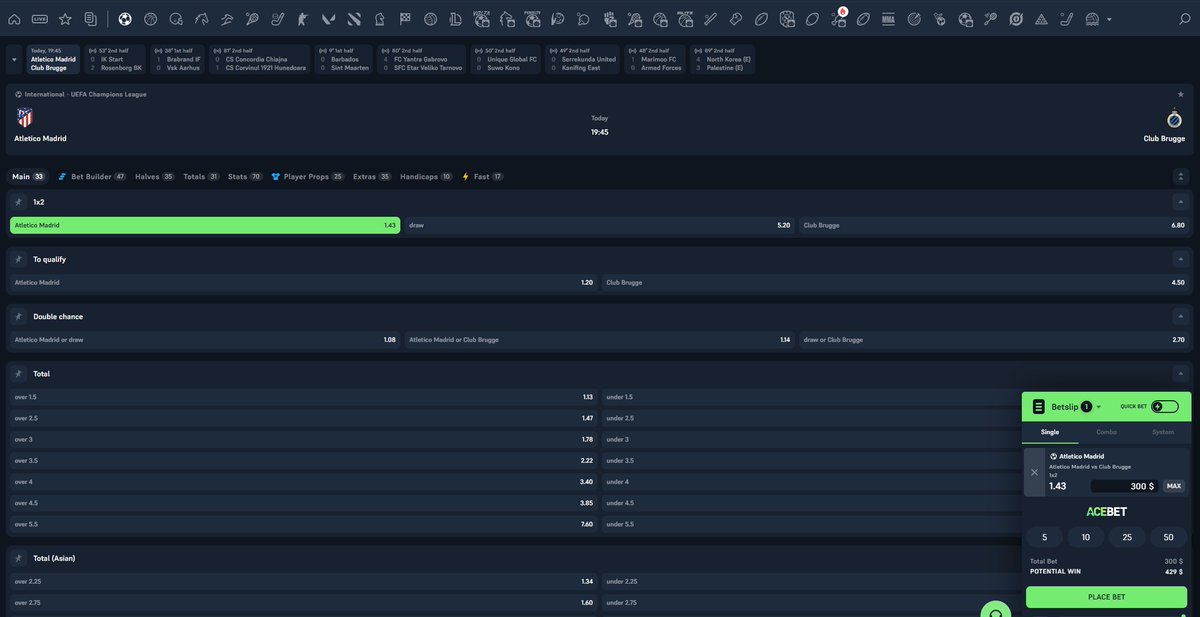Select the billiards triangle rack icon
1200x617 pixels.
[1040, 19]
